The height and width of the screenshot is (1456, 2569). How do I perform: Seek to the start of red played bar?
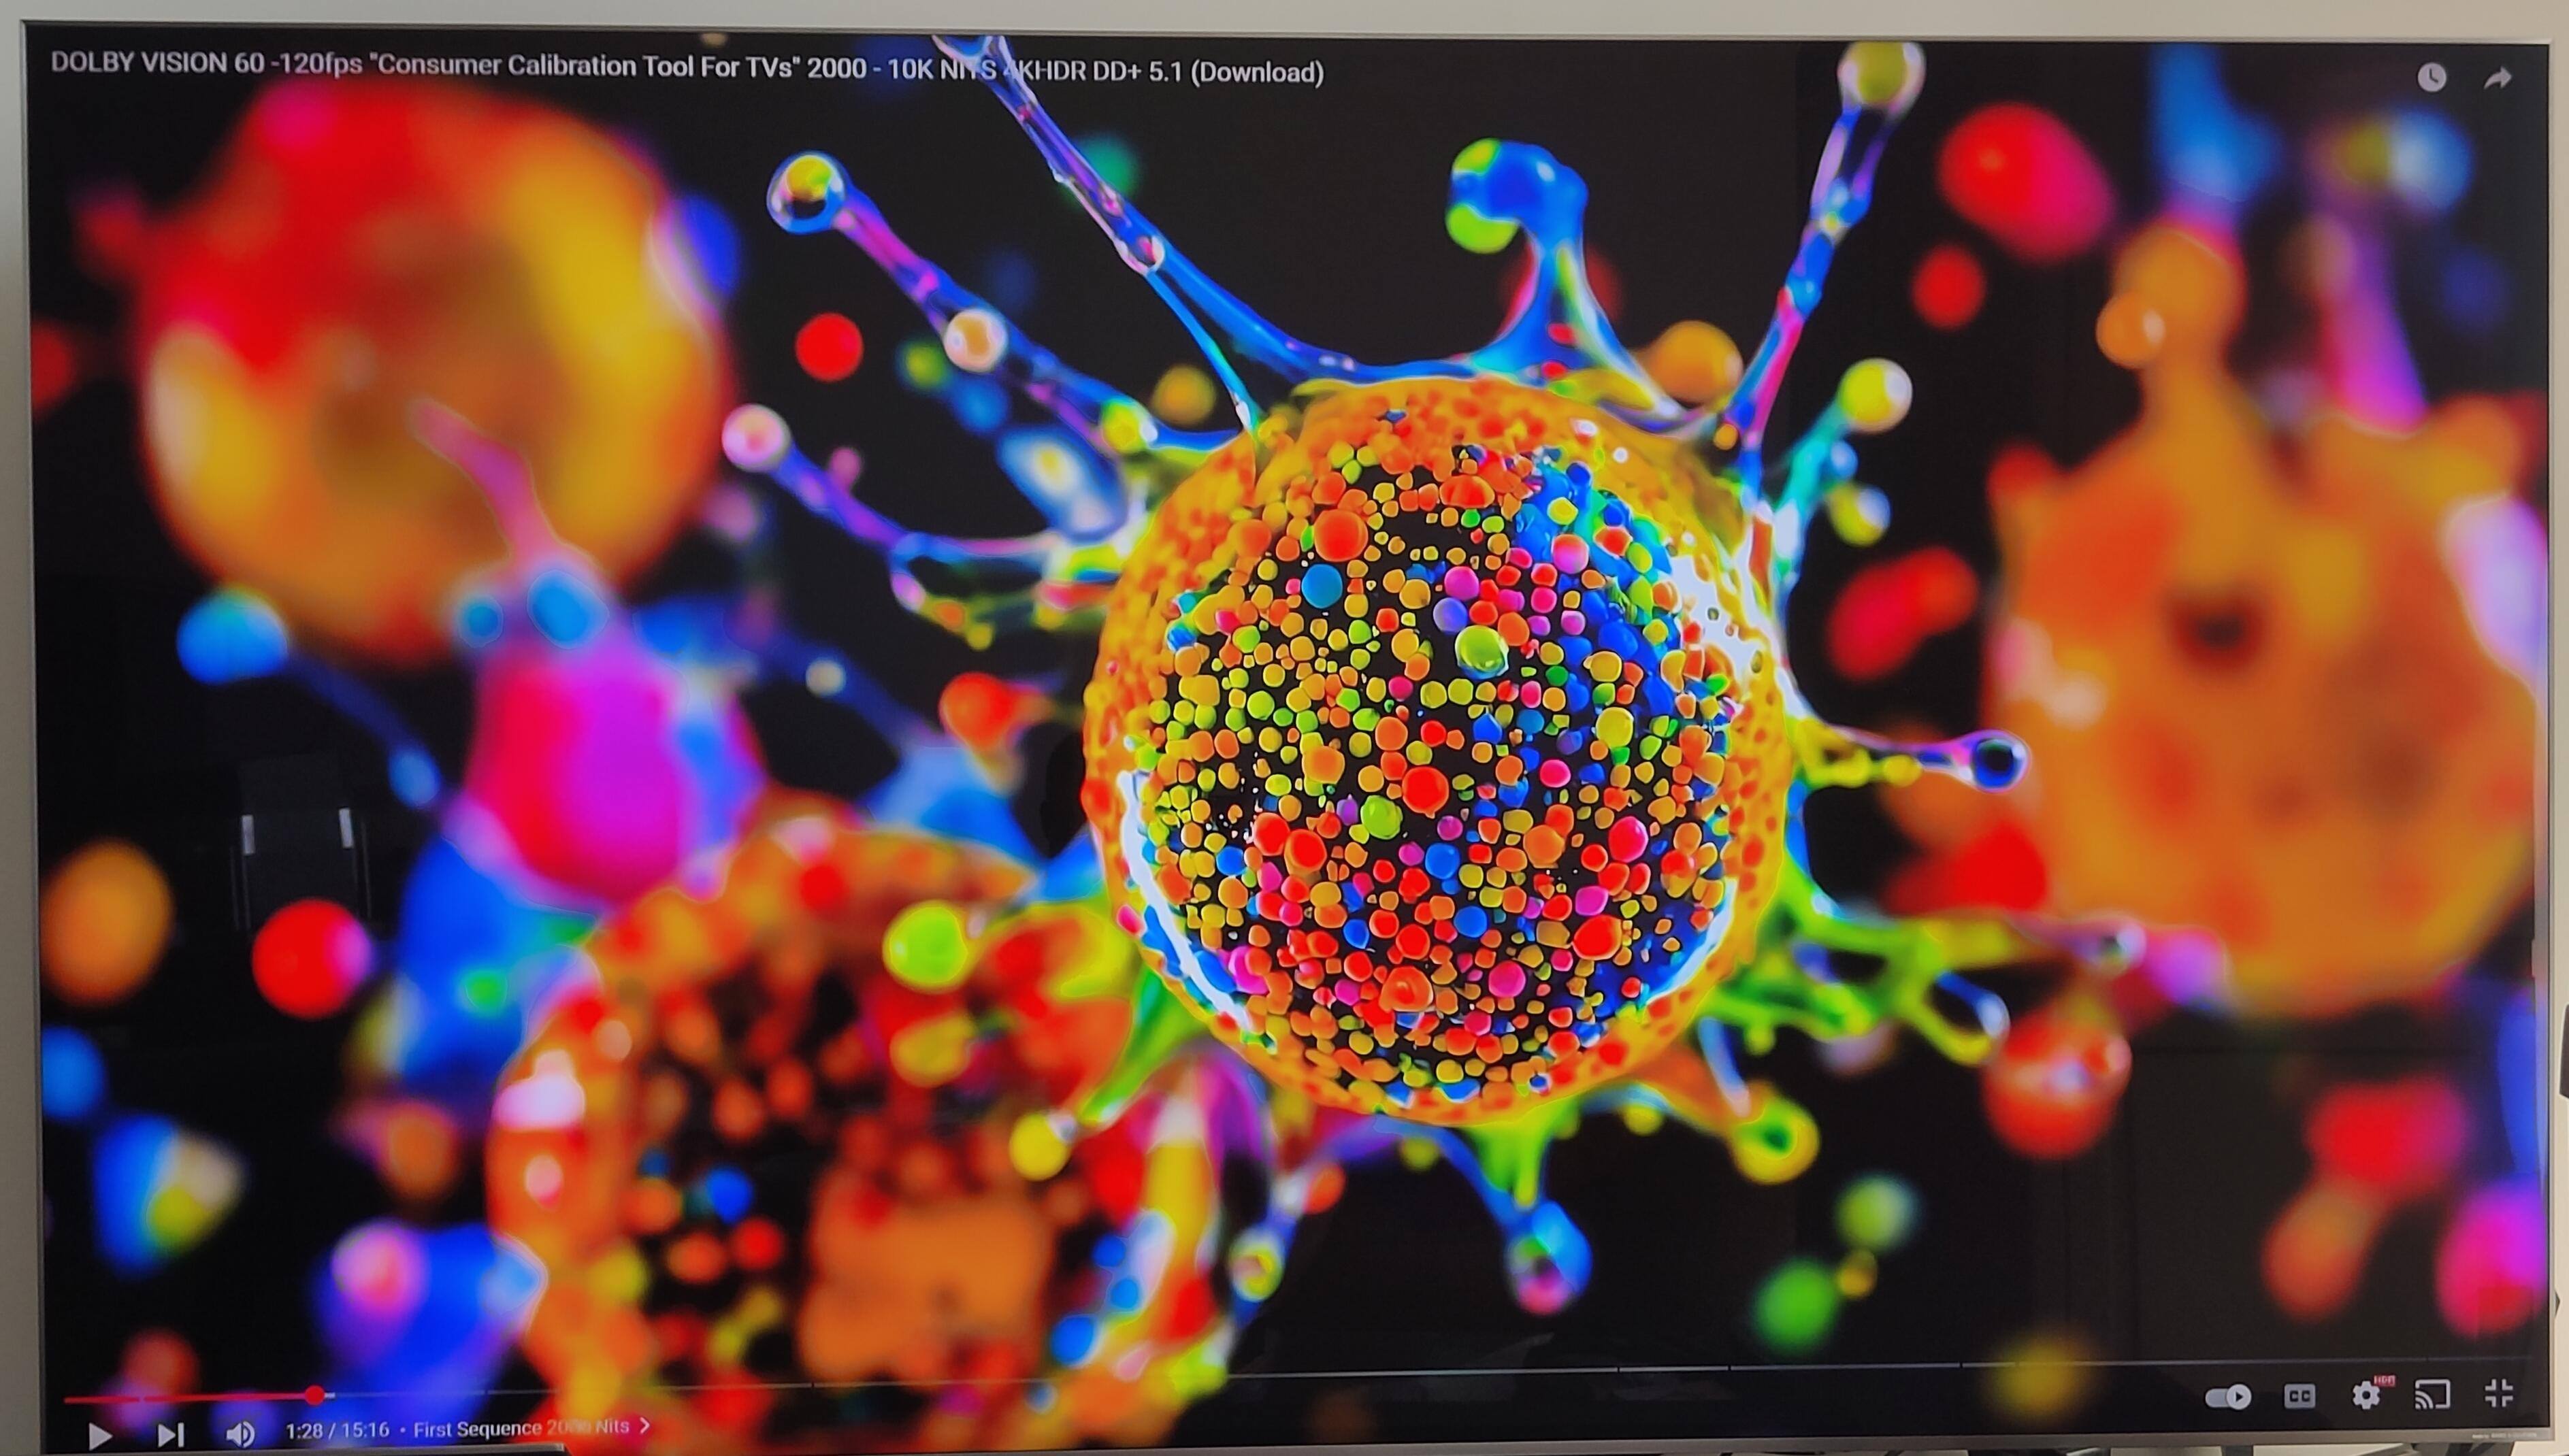(68, 1399)
